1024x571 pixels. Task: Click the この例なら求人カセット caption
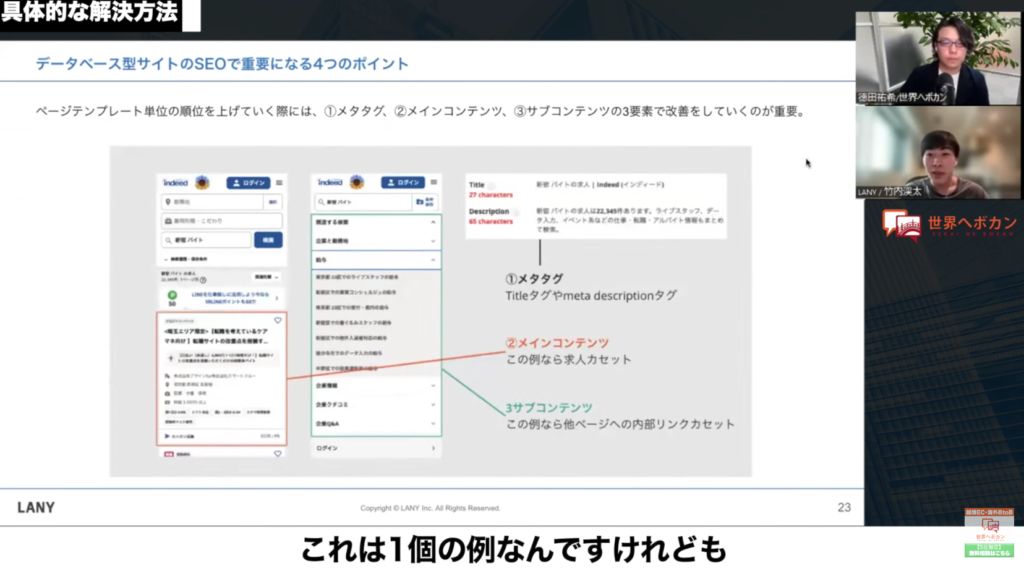(x=569, y=359)
